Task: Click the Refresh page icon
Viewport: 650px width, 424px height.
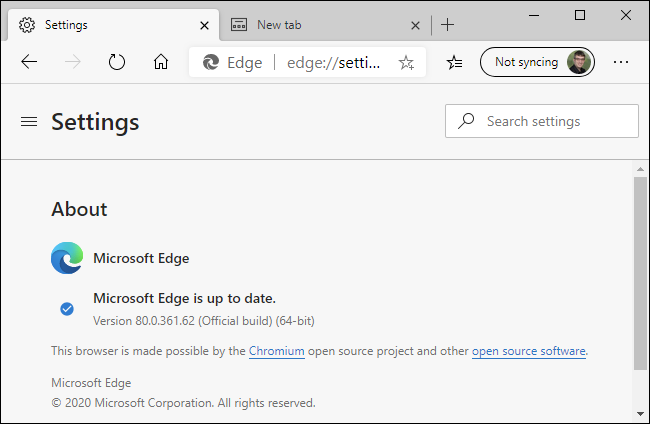Action: pos(117,62)
